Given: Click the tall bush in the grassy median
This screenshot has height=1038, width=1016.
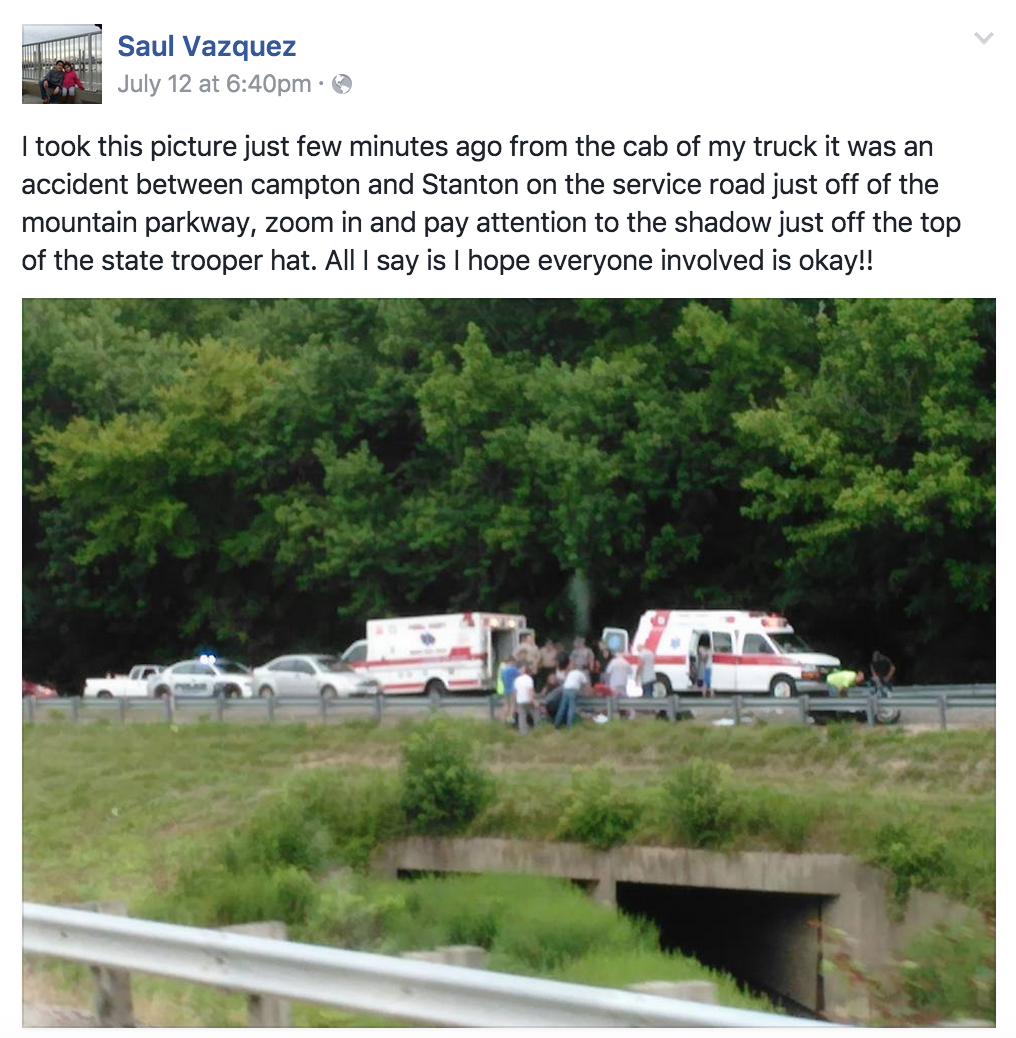Looking at the screenshot, I should coord(443,776).
